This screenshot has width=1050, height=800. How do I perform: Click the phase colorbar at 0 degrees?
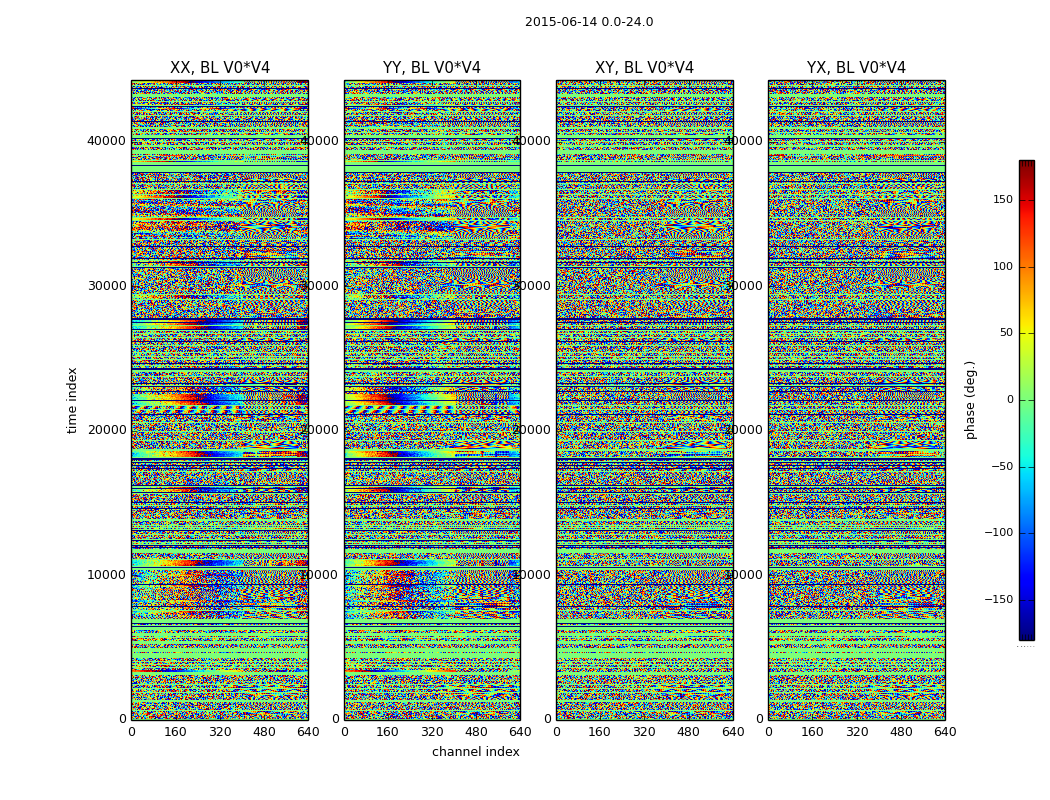click(x=1027, y=400)
